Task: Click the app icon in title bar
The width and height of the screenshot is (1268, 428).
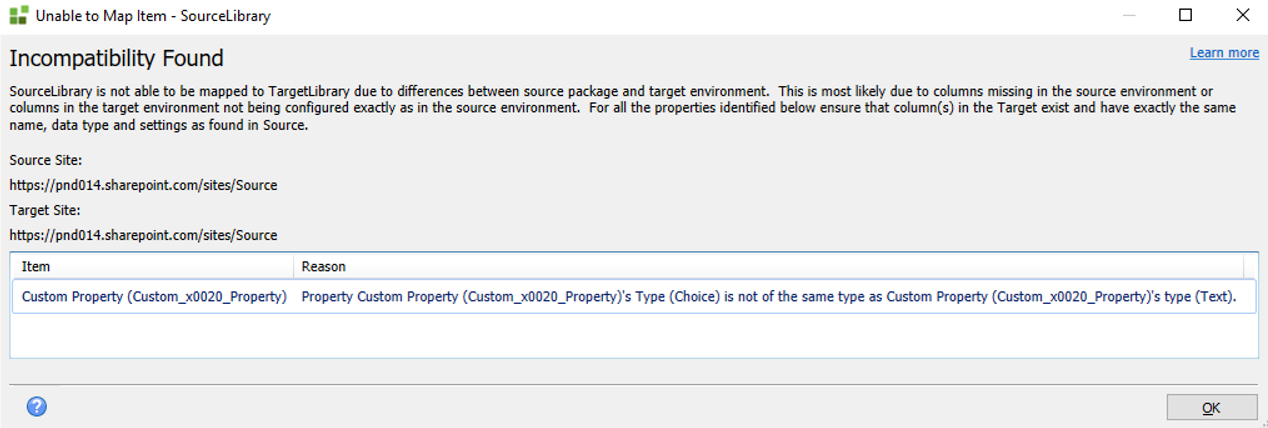Action: (18, 16)
